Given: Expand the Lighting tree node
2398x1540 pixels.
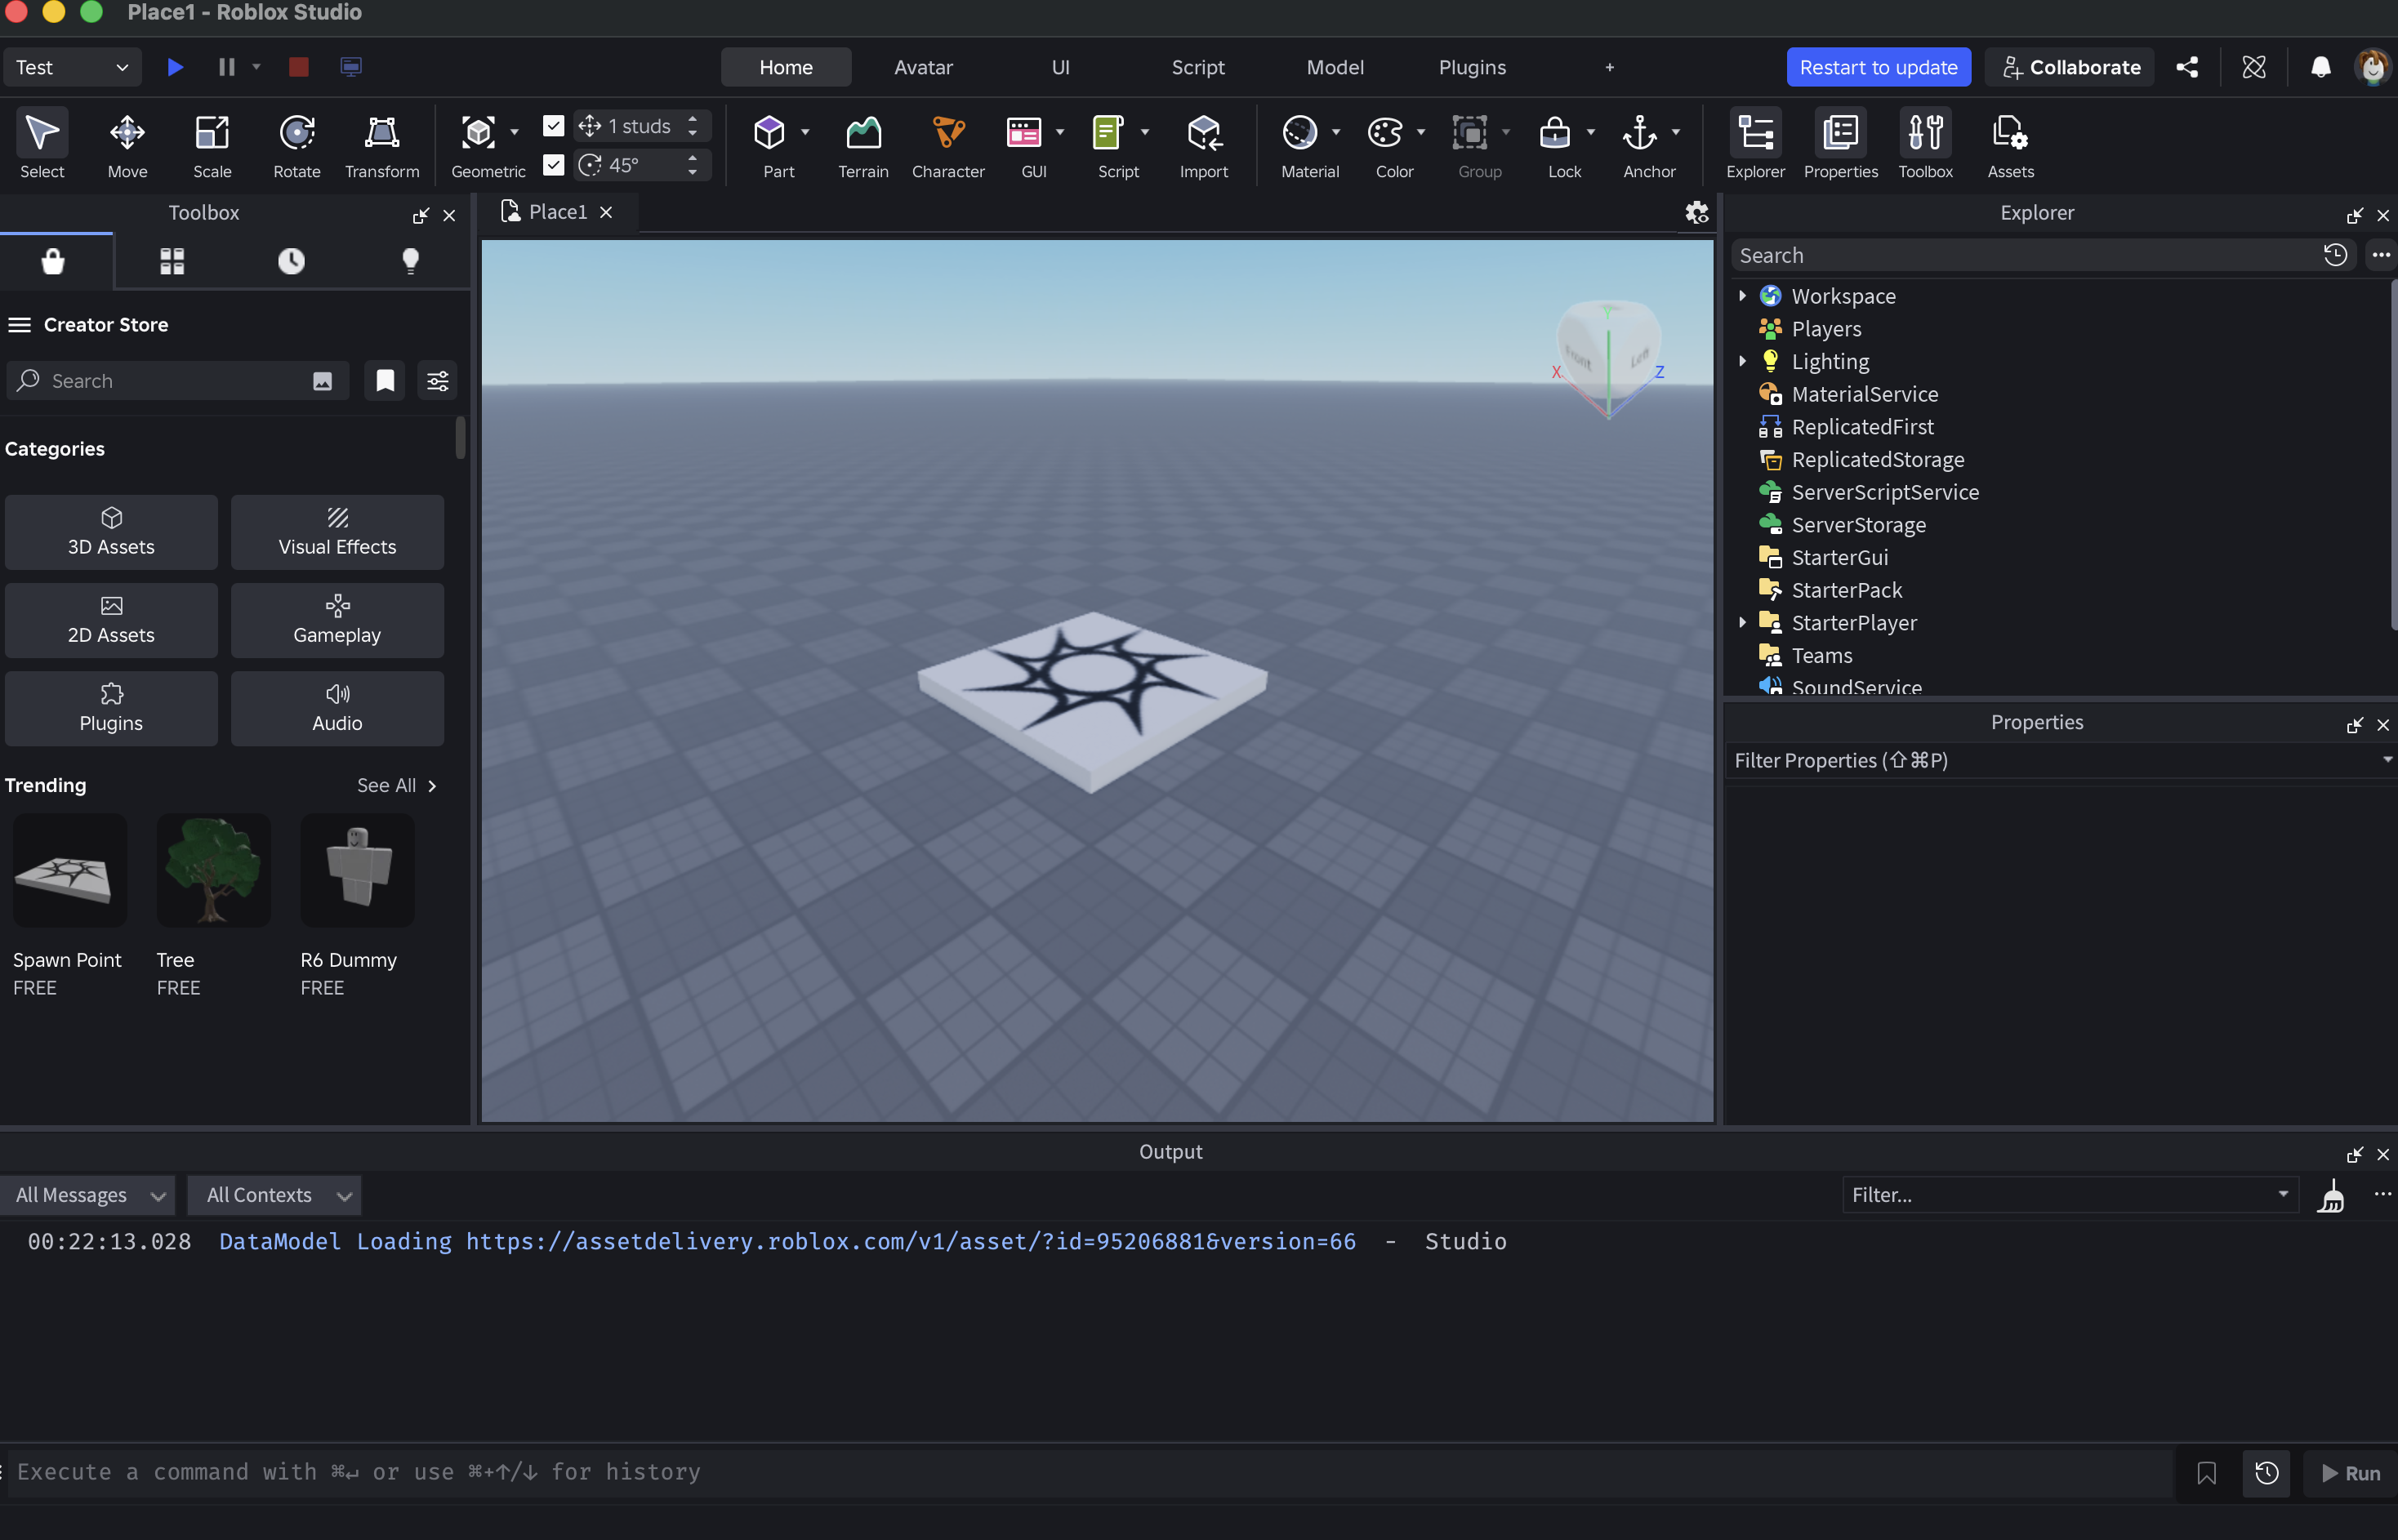Looking at the screenshot, I should click(1743, 360).
